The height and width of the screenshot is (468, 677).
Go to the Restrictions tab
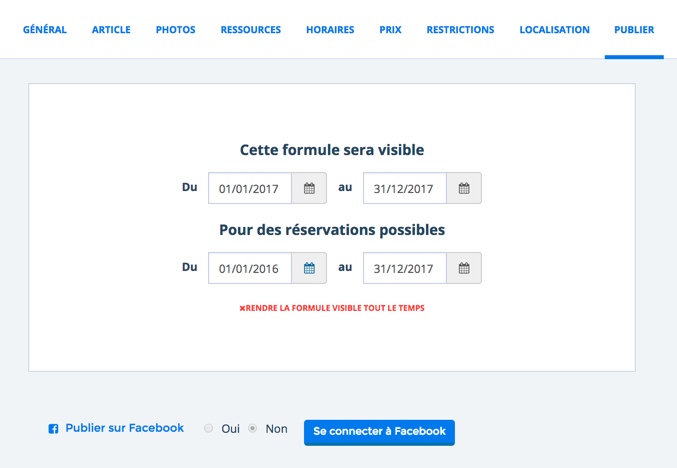pos(460,30)
